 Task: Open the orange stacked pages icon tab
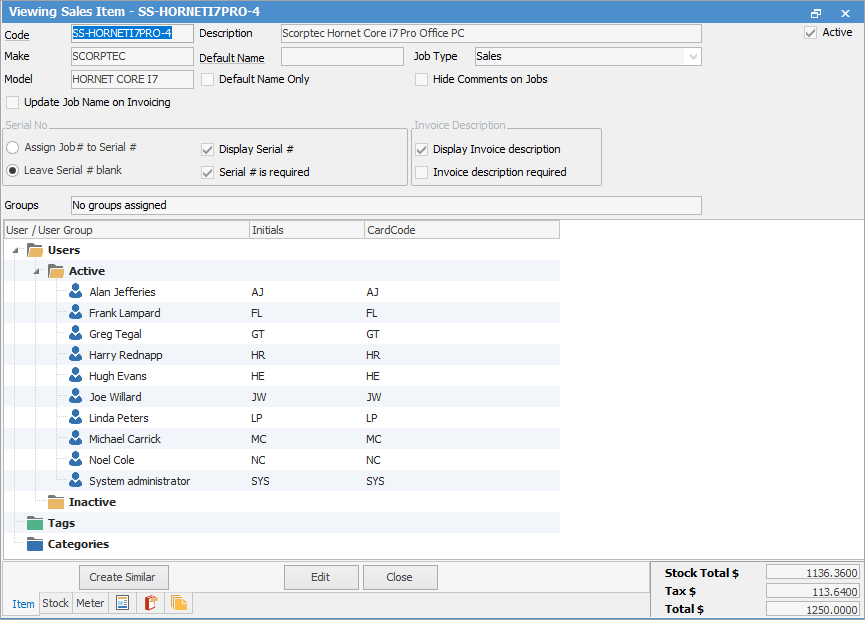coord(179,603)
